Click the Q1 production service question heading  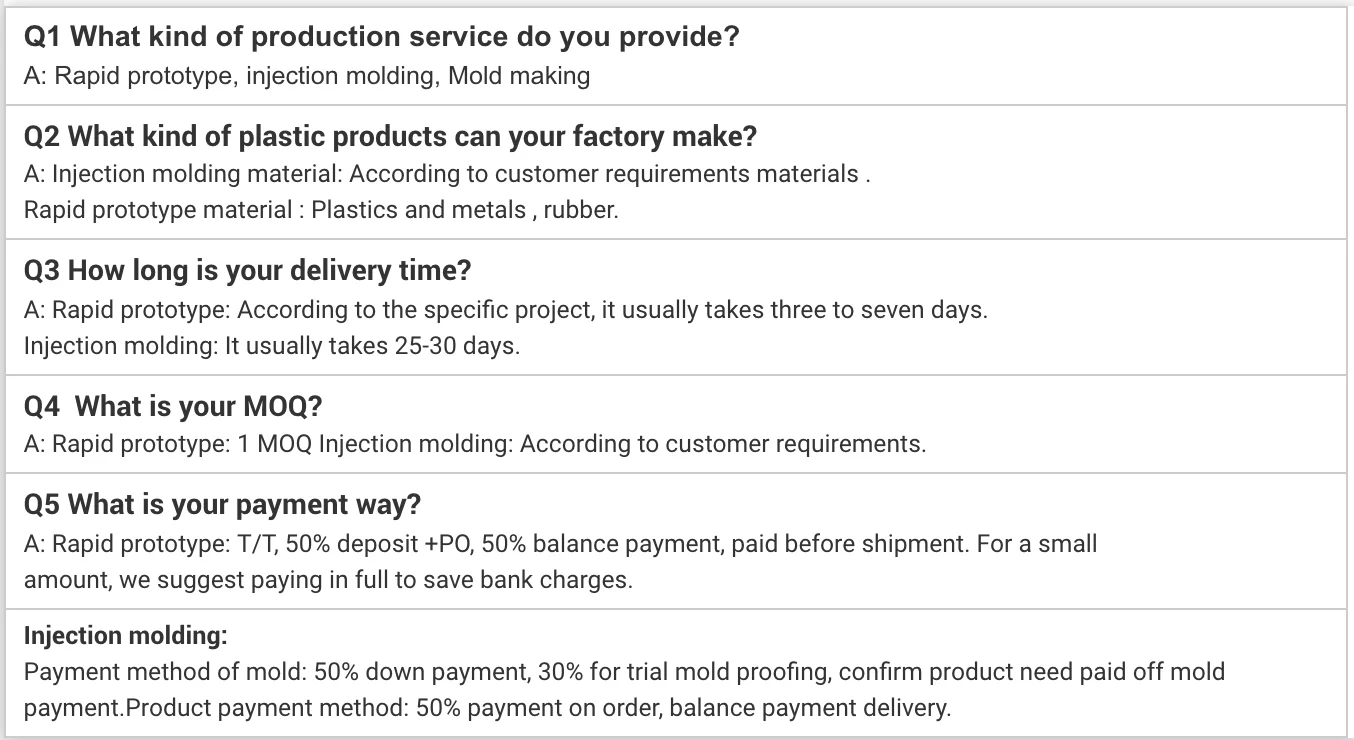click(381, 38)
